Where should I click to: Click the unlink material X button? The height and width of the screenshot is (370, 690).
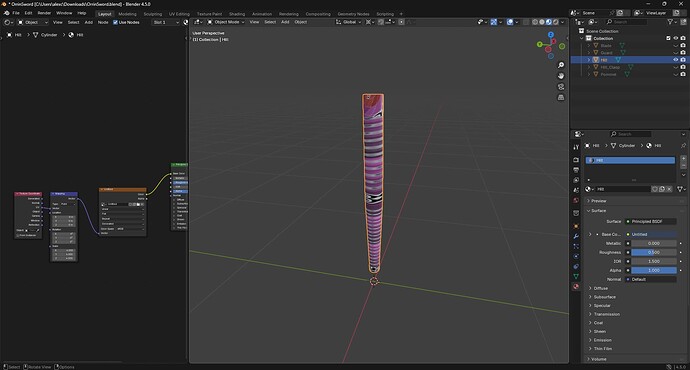[669, 189]
